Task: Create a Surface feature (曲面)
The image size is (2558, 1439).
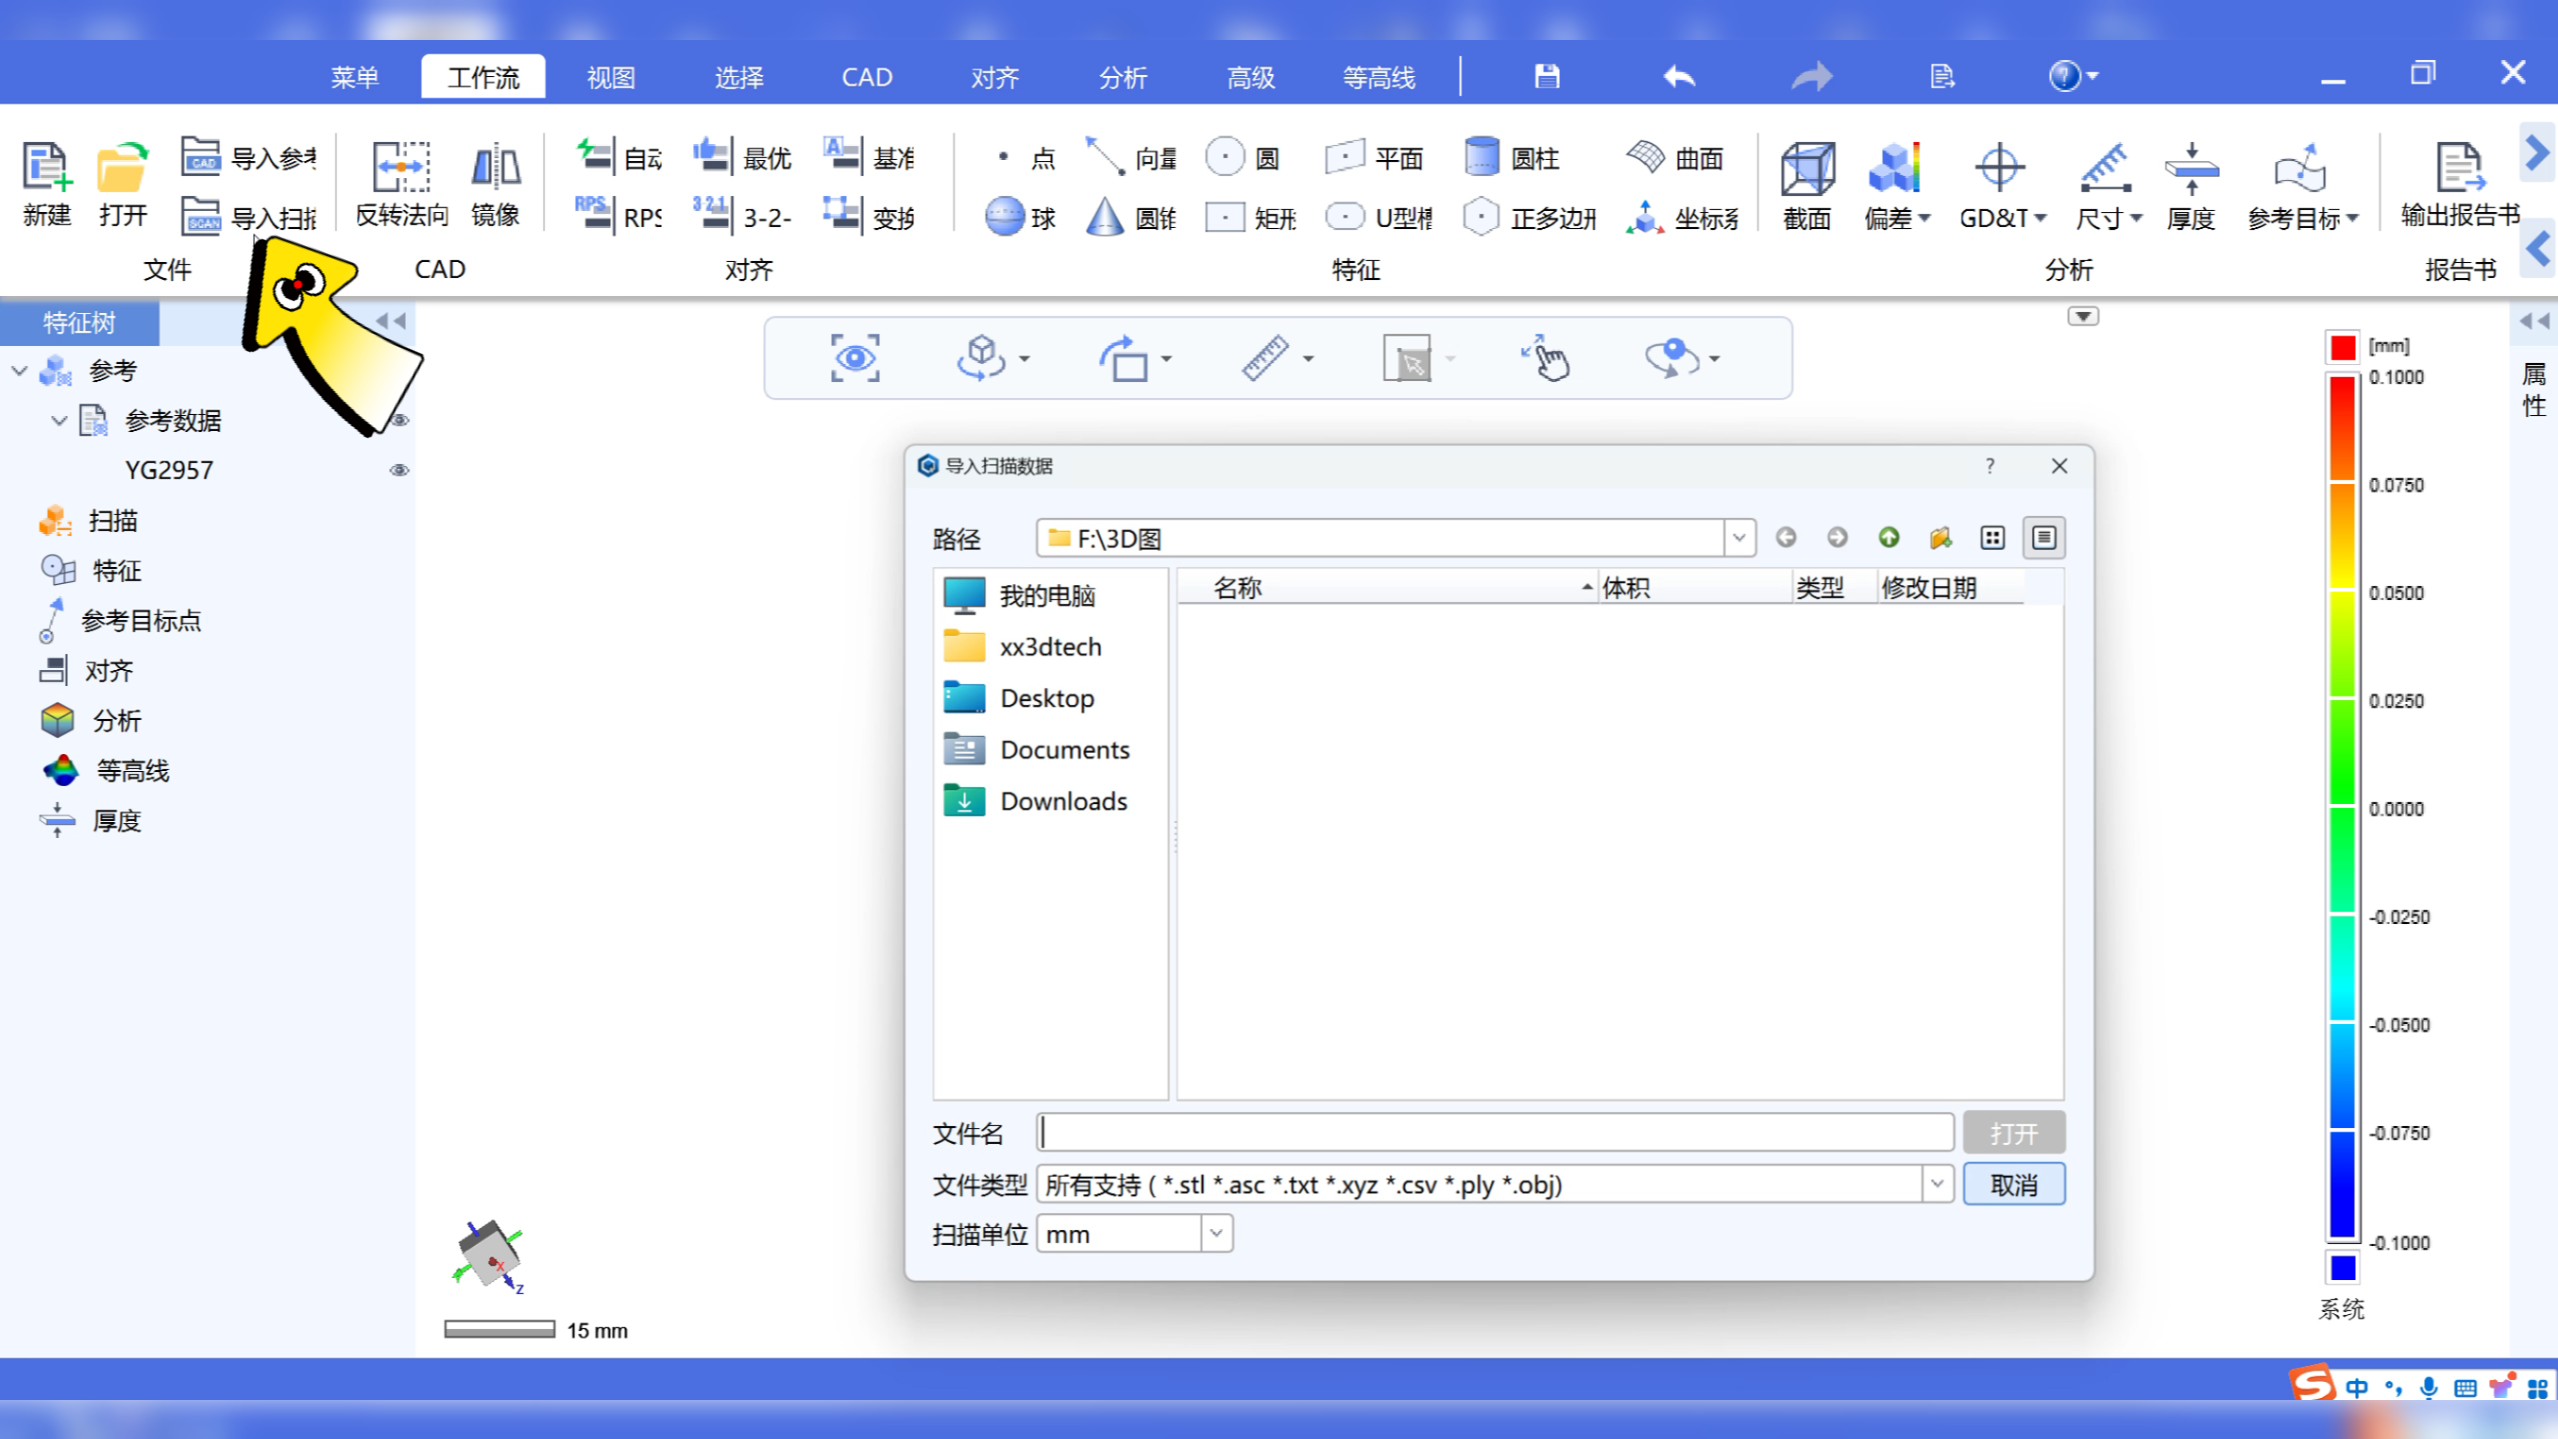Action: [x=1675, y=157]
